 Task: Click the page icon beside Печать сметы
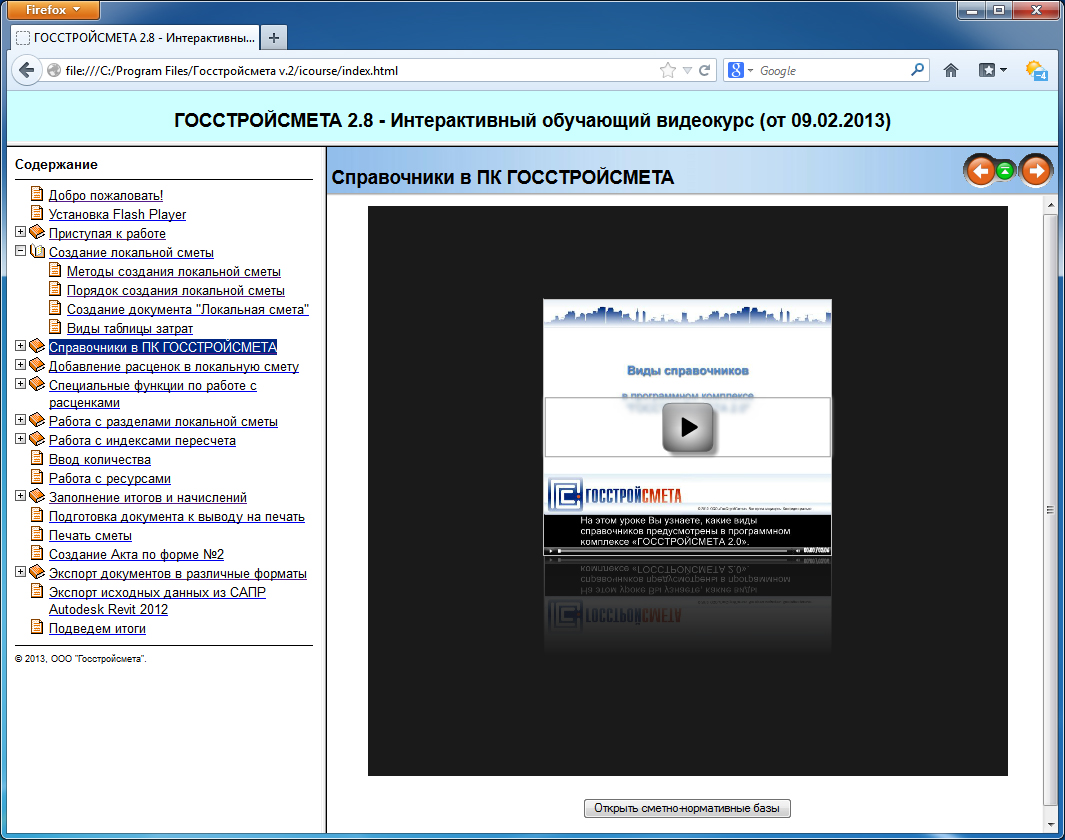tap(37, 534)
